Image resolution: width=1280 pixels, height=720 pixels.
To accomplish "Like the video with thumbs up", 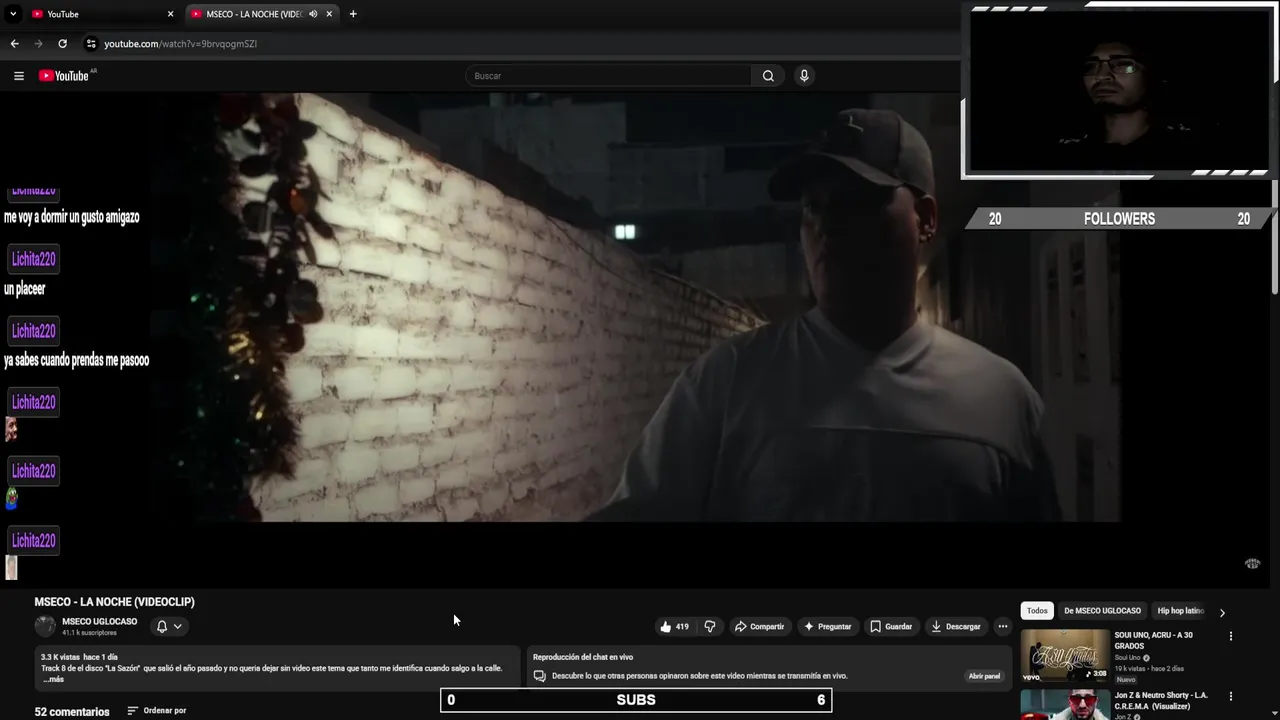I will (x=674, y=627).
